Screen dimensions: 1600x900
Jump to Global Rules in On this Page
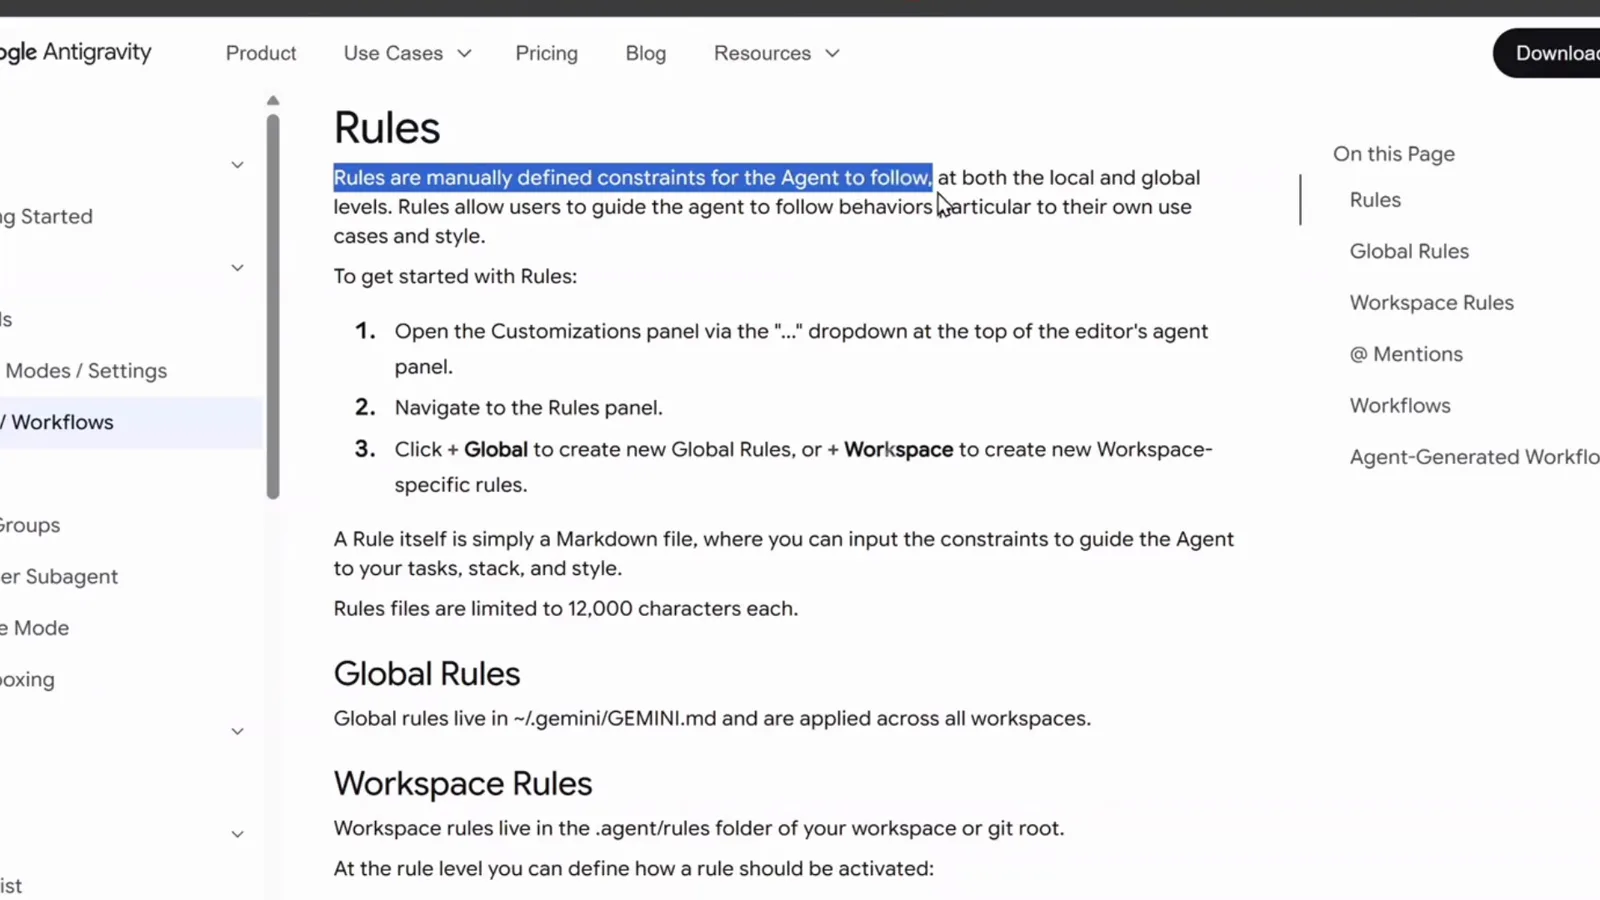pyautogui.click(x=1409, y=251)
